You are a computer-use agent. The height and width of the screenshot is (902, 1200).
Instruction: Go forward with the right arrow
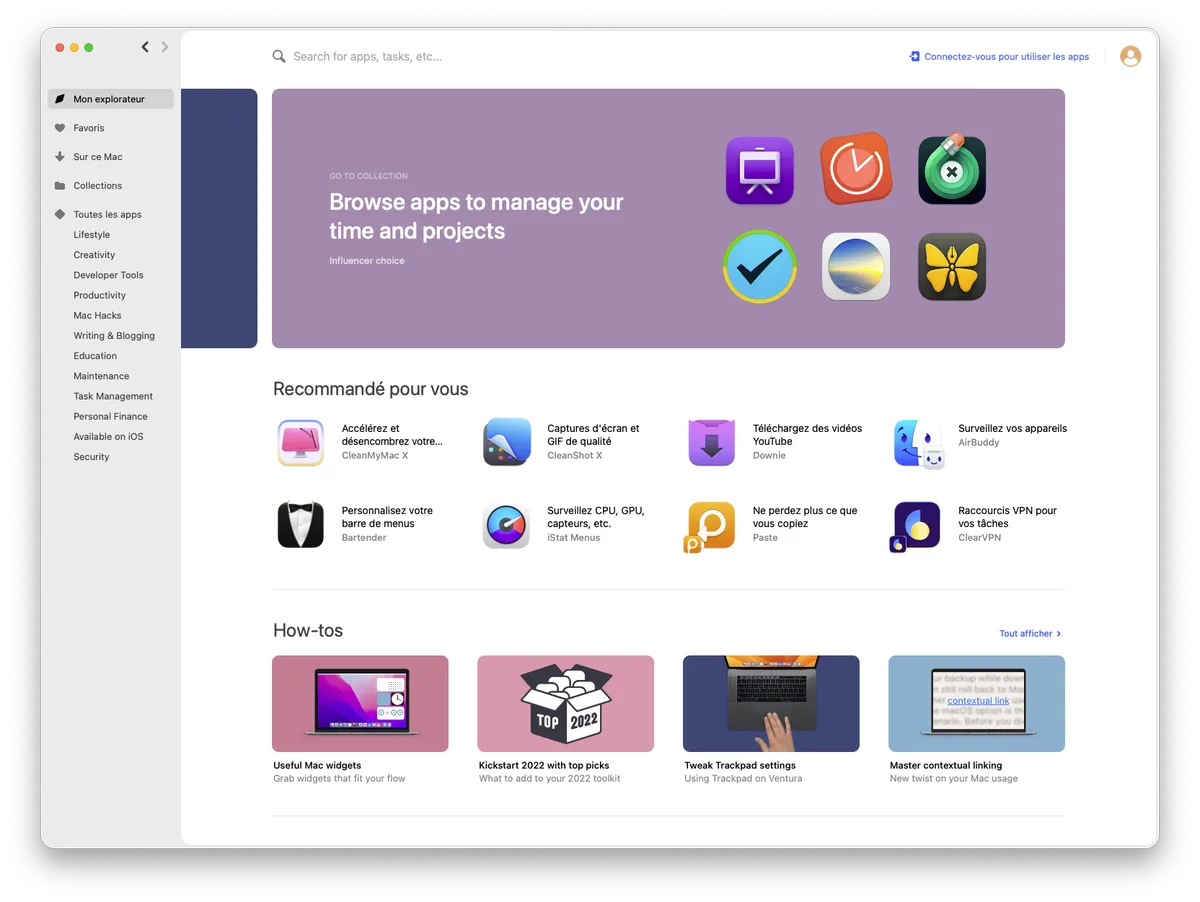[165, 47]
